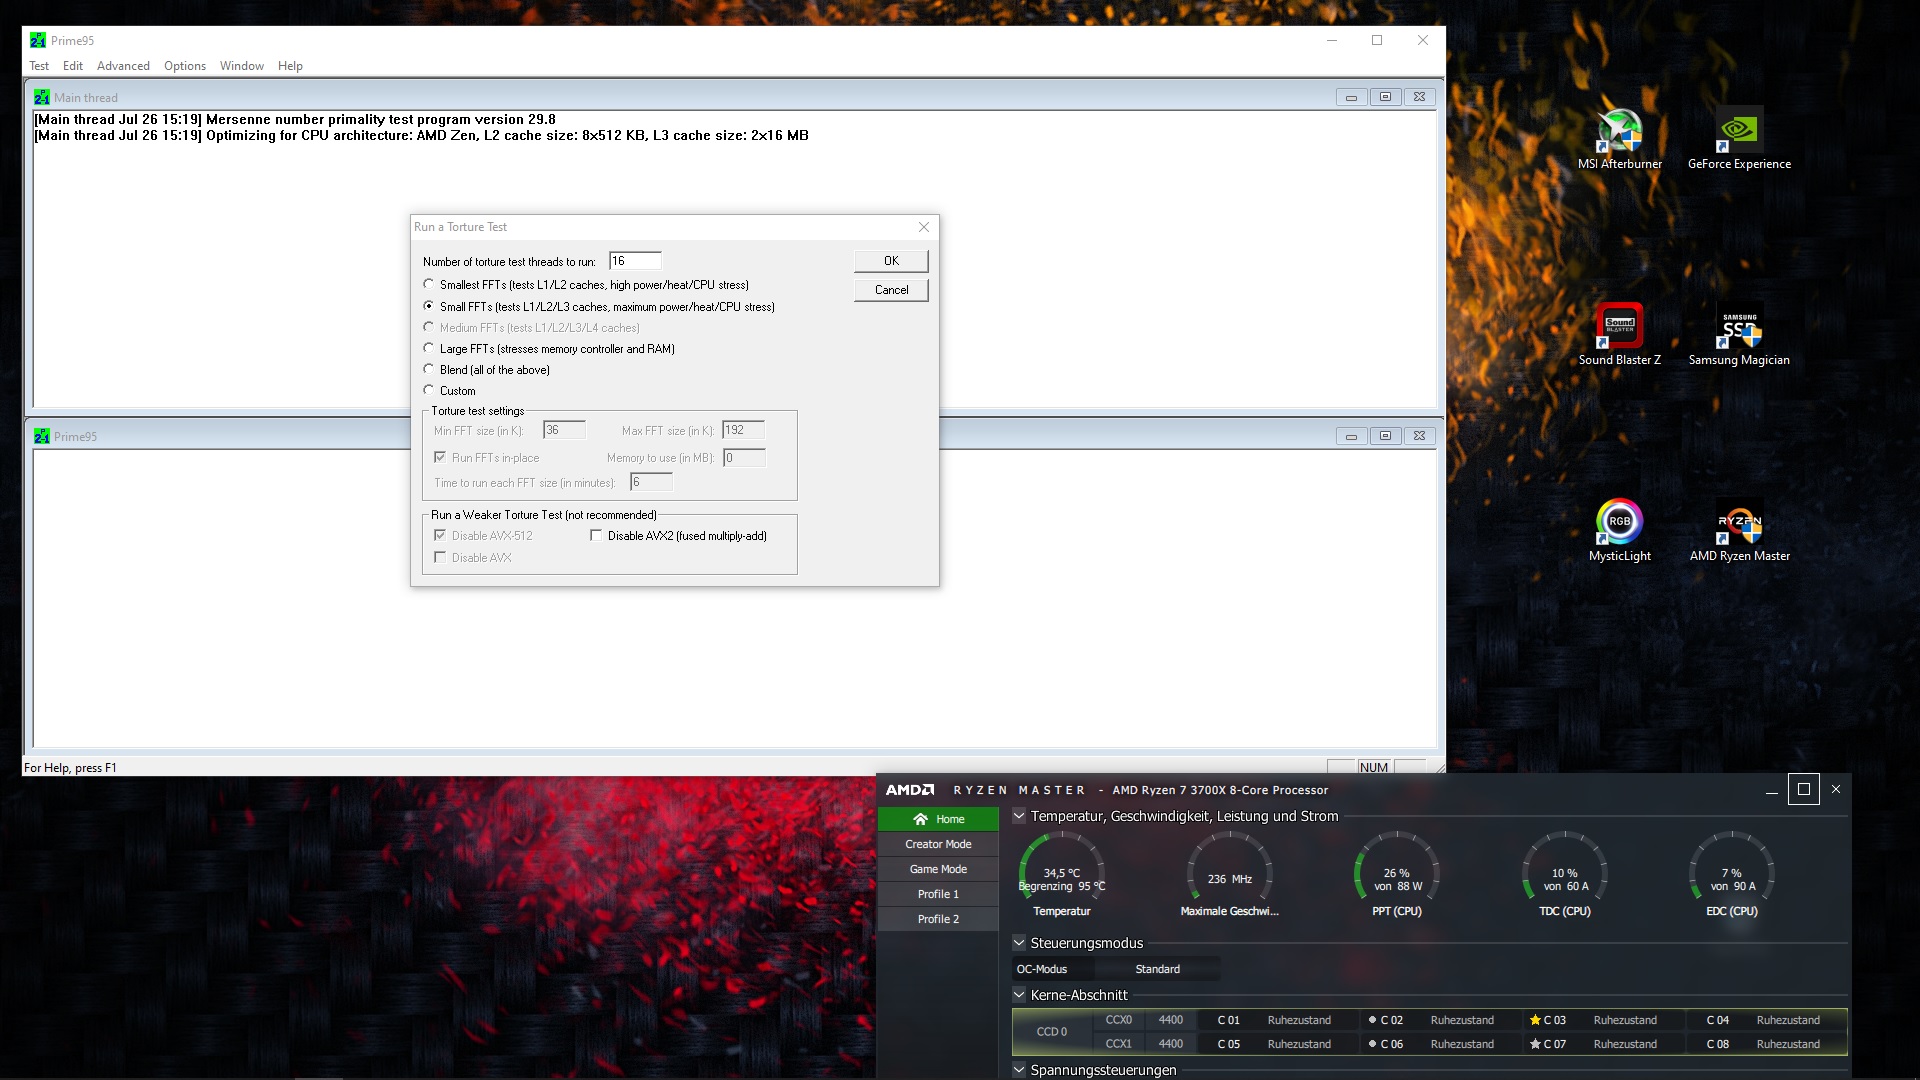Open the Sound Blaster Z desktop icon
Image resolution: width=1920 pixels, height=1080 pixels.
(x=1619, y=326)
